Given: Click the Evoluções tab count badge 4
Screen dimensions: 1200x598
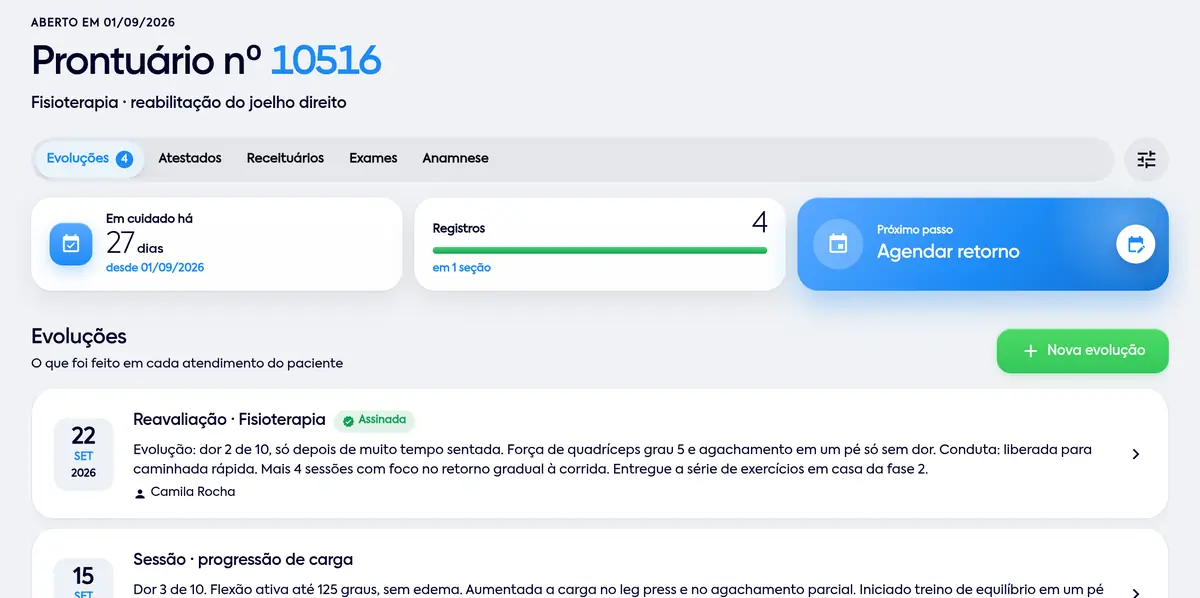Looking at the screenshot, I should (124, 159).
